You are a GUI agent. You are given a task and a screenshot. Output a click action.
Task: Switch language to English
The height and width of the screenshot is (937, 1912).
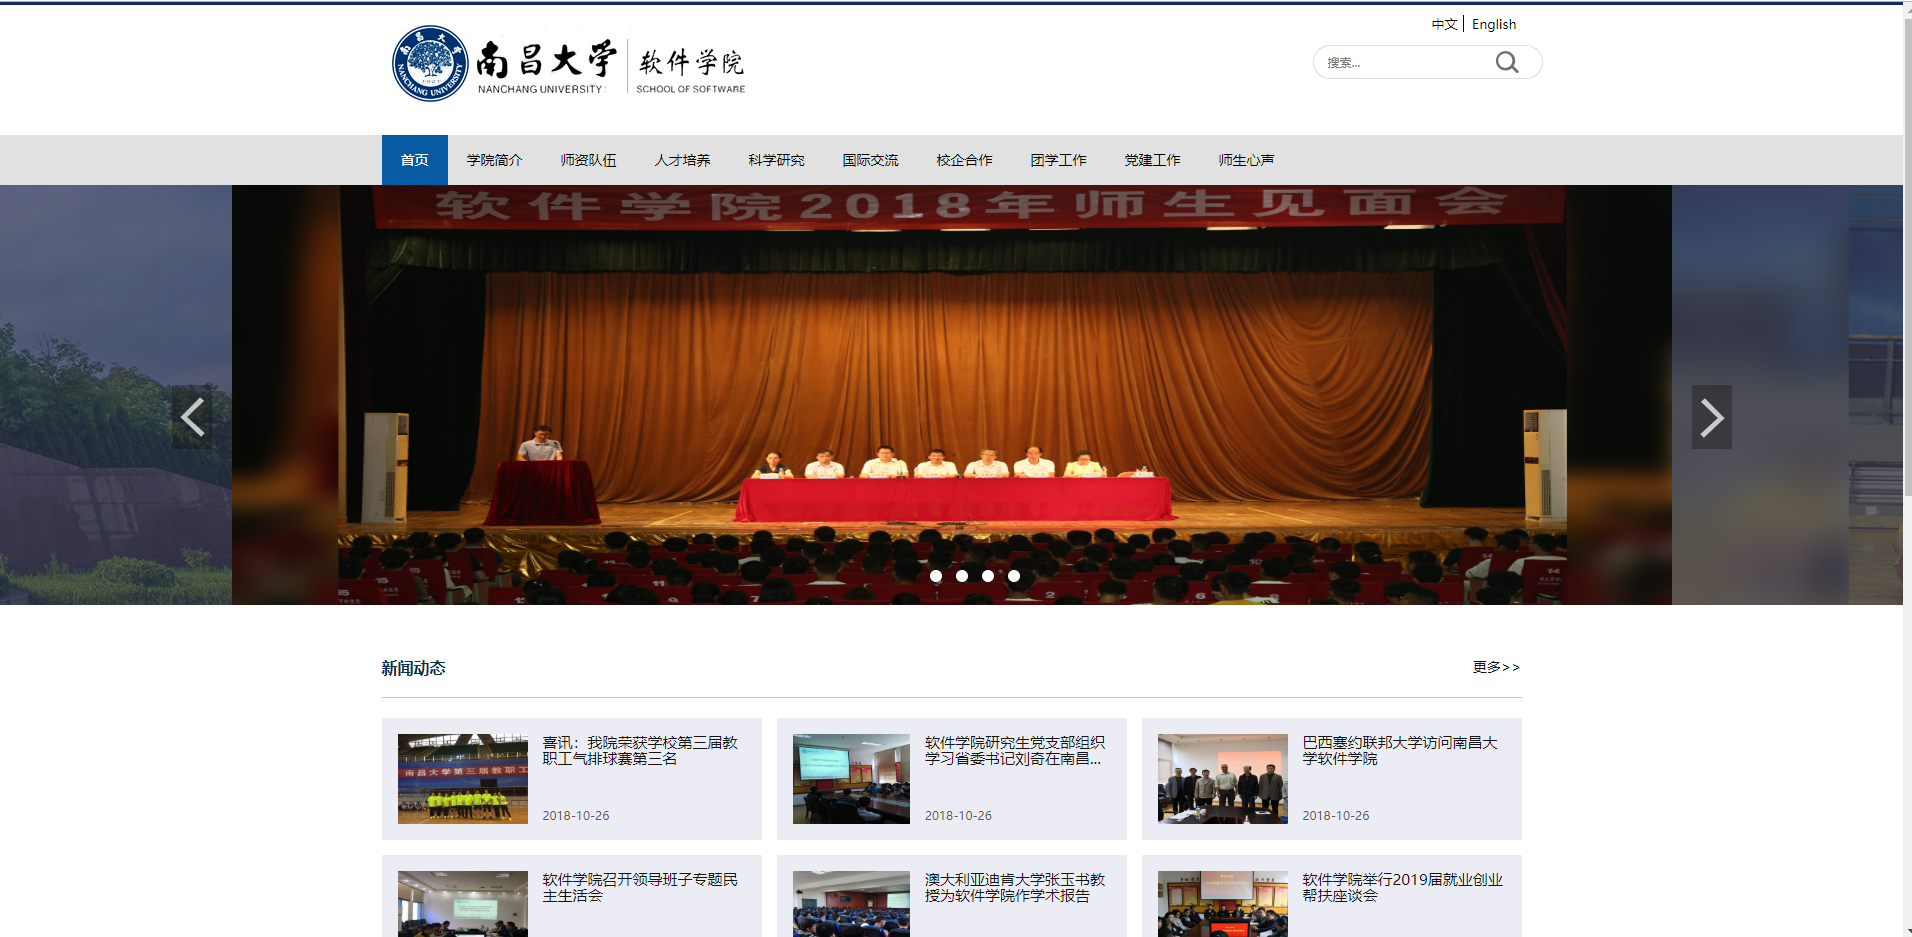click(1493, 24)
